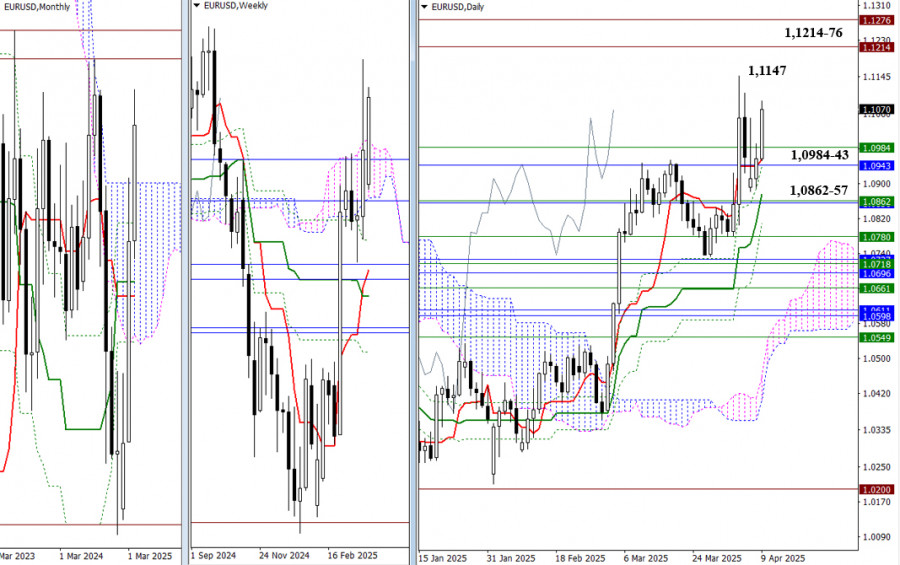Click the green 1.0862 price level label
Screen dimensions: 900x565
876,202
